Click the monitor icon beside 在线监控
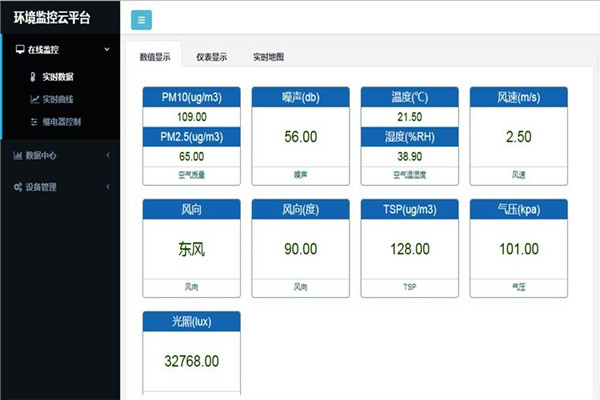The height and width of the screenshot is (400, 600). 20,49
